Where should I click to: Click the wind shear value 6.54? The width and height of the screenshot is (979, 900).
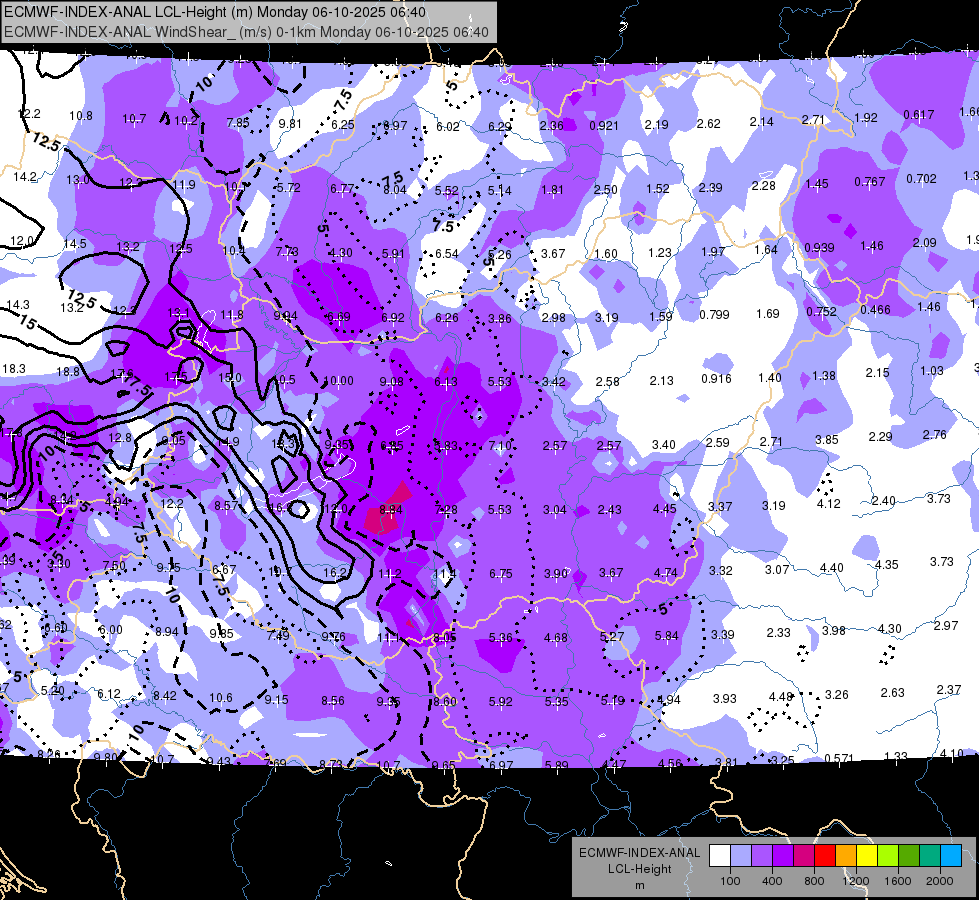[447, 254]
